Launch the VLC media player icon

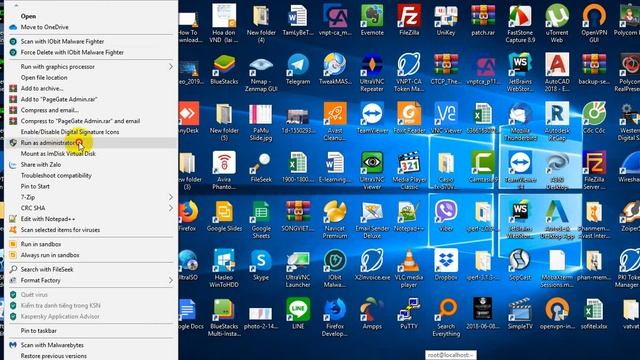(409, 269)
